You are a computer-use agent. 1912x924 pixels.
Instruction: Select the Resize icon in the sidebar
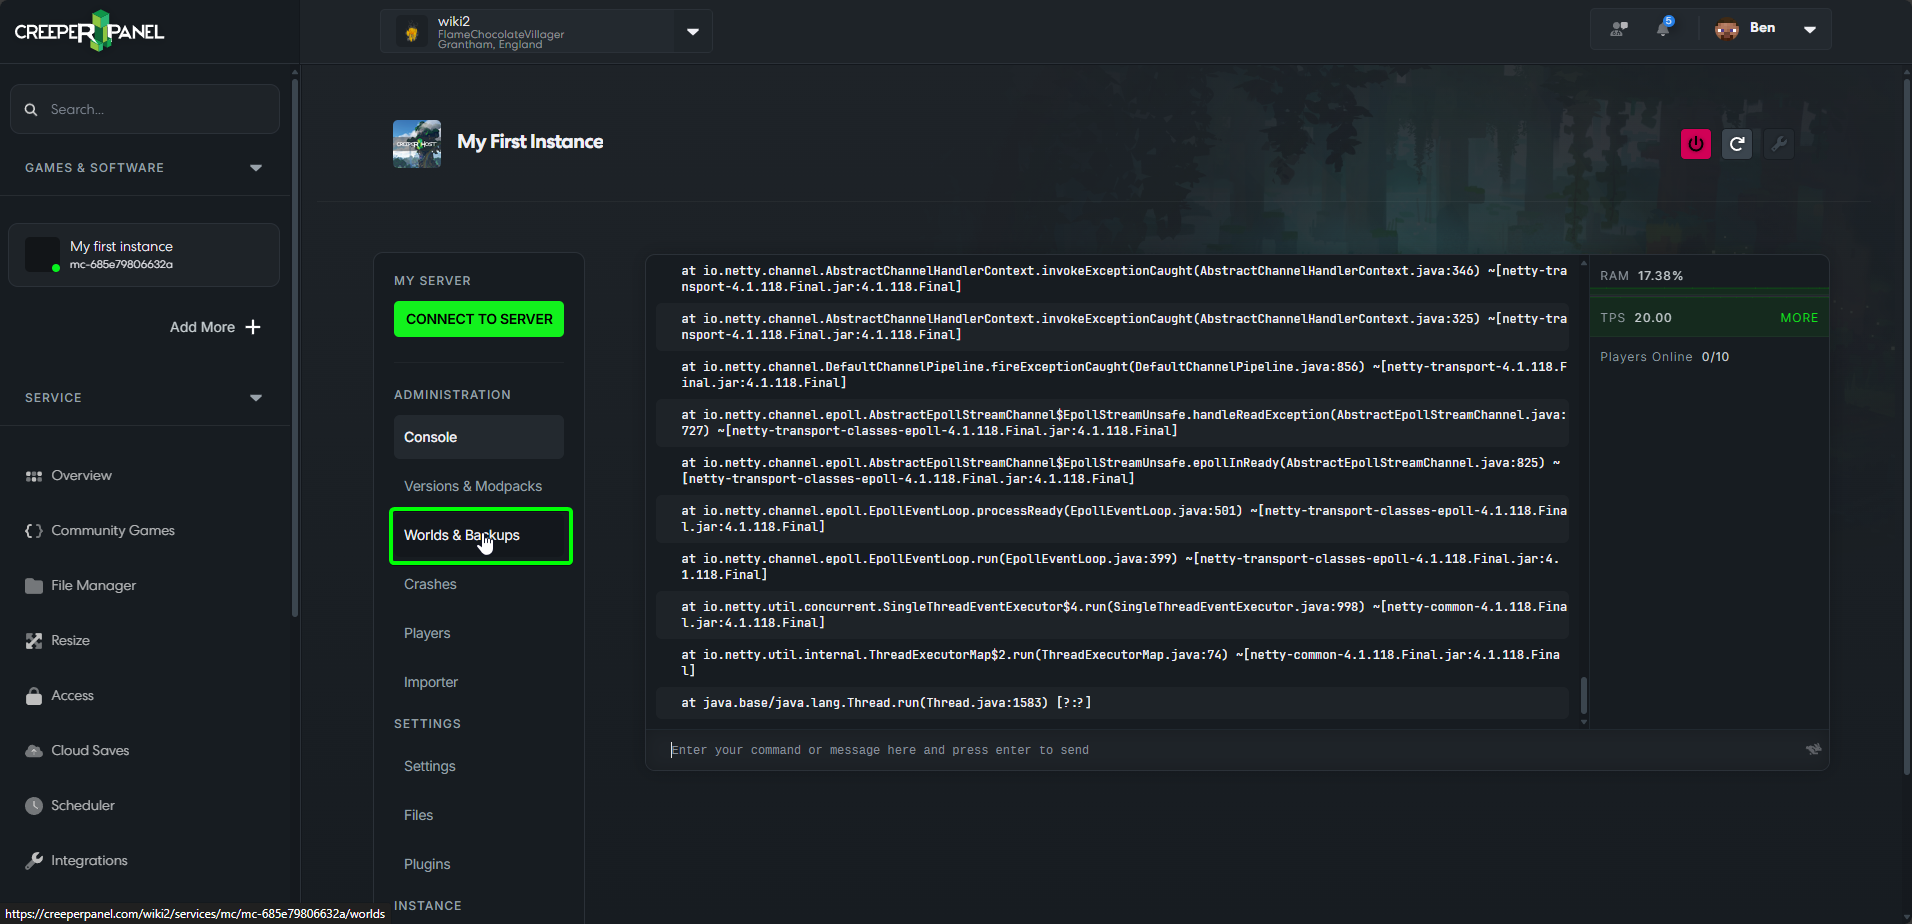(x=33, y=640)
